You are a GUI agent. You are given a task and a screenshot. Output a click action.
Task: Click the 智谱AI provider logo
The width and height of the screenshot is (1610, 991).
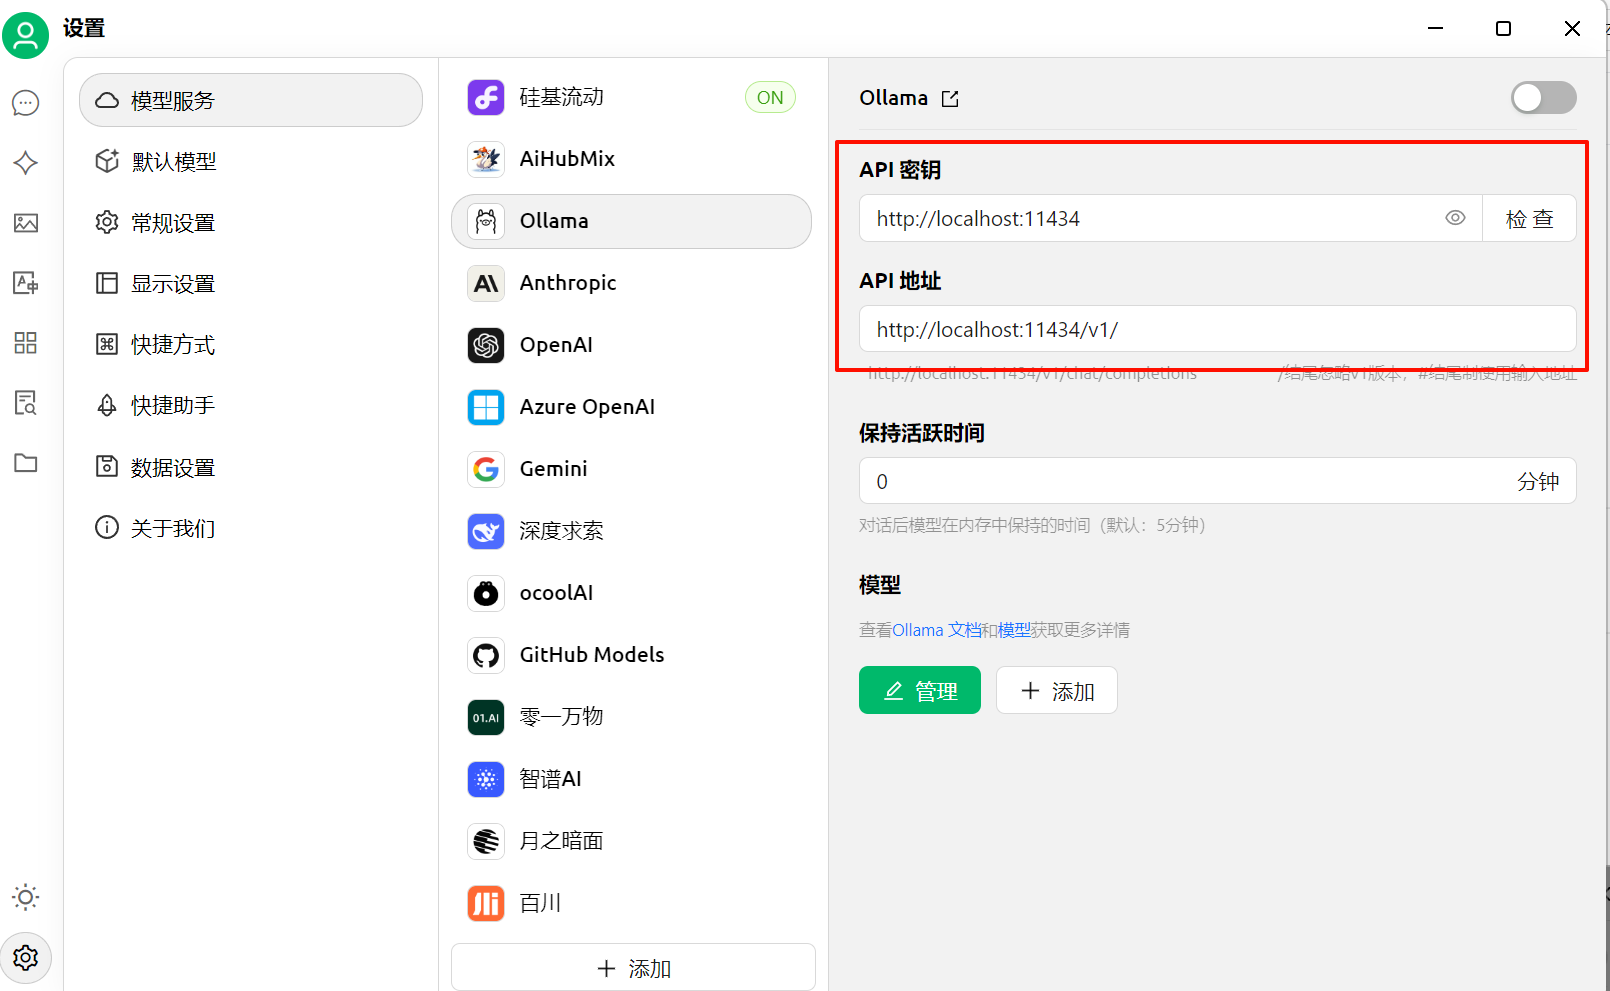[x=486, y=780]
